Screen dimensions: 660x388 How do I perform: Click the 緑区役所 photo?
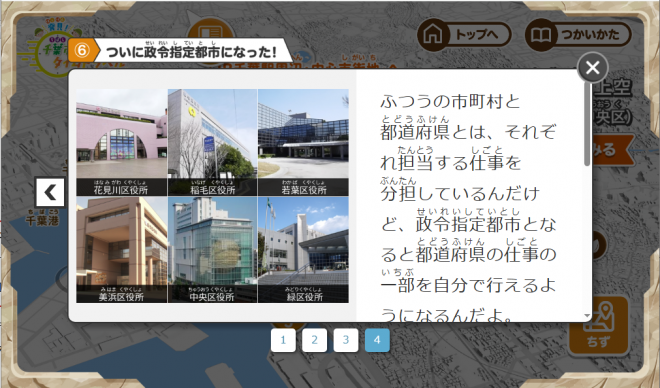coord(303,250)
